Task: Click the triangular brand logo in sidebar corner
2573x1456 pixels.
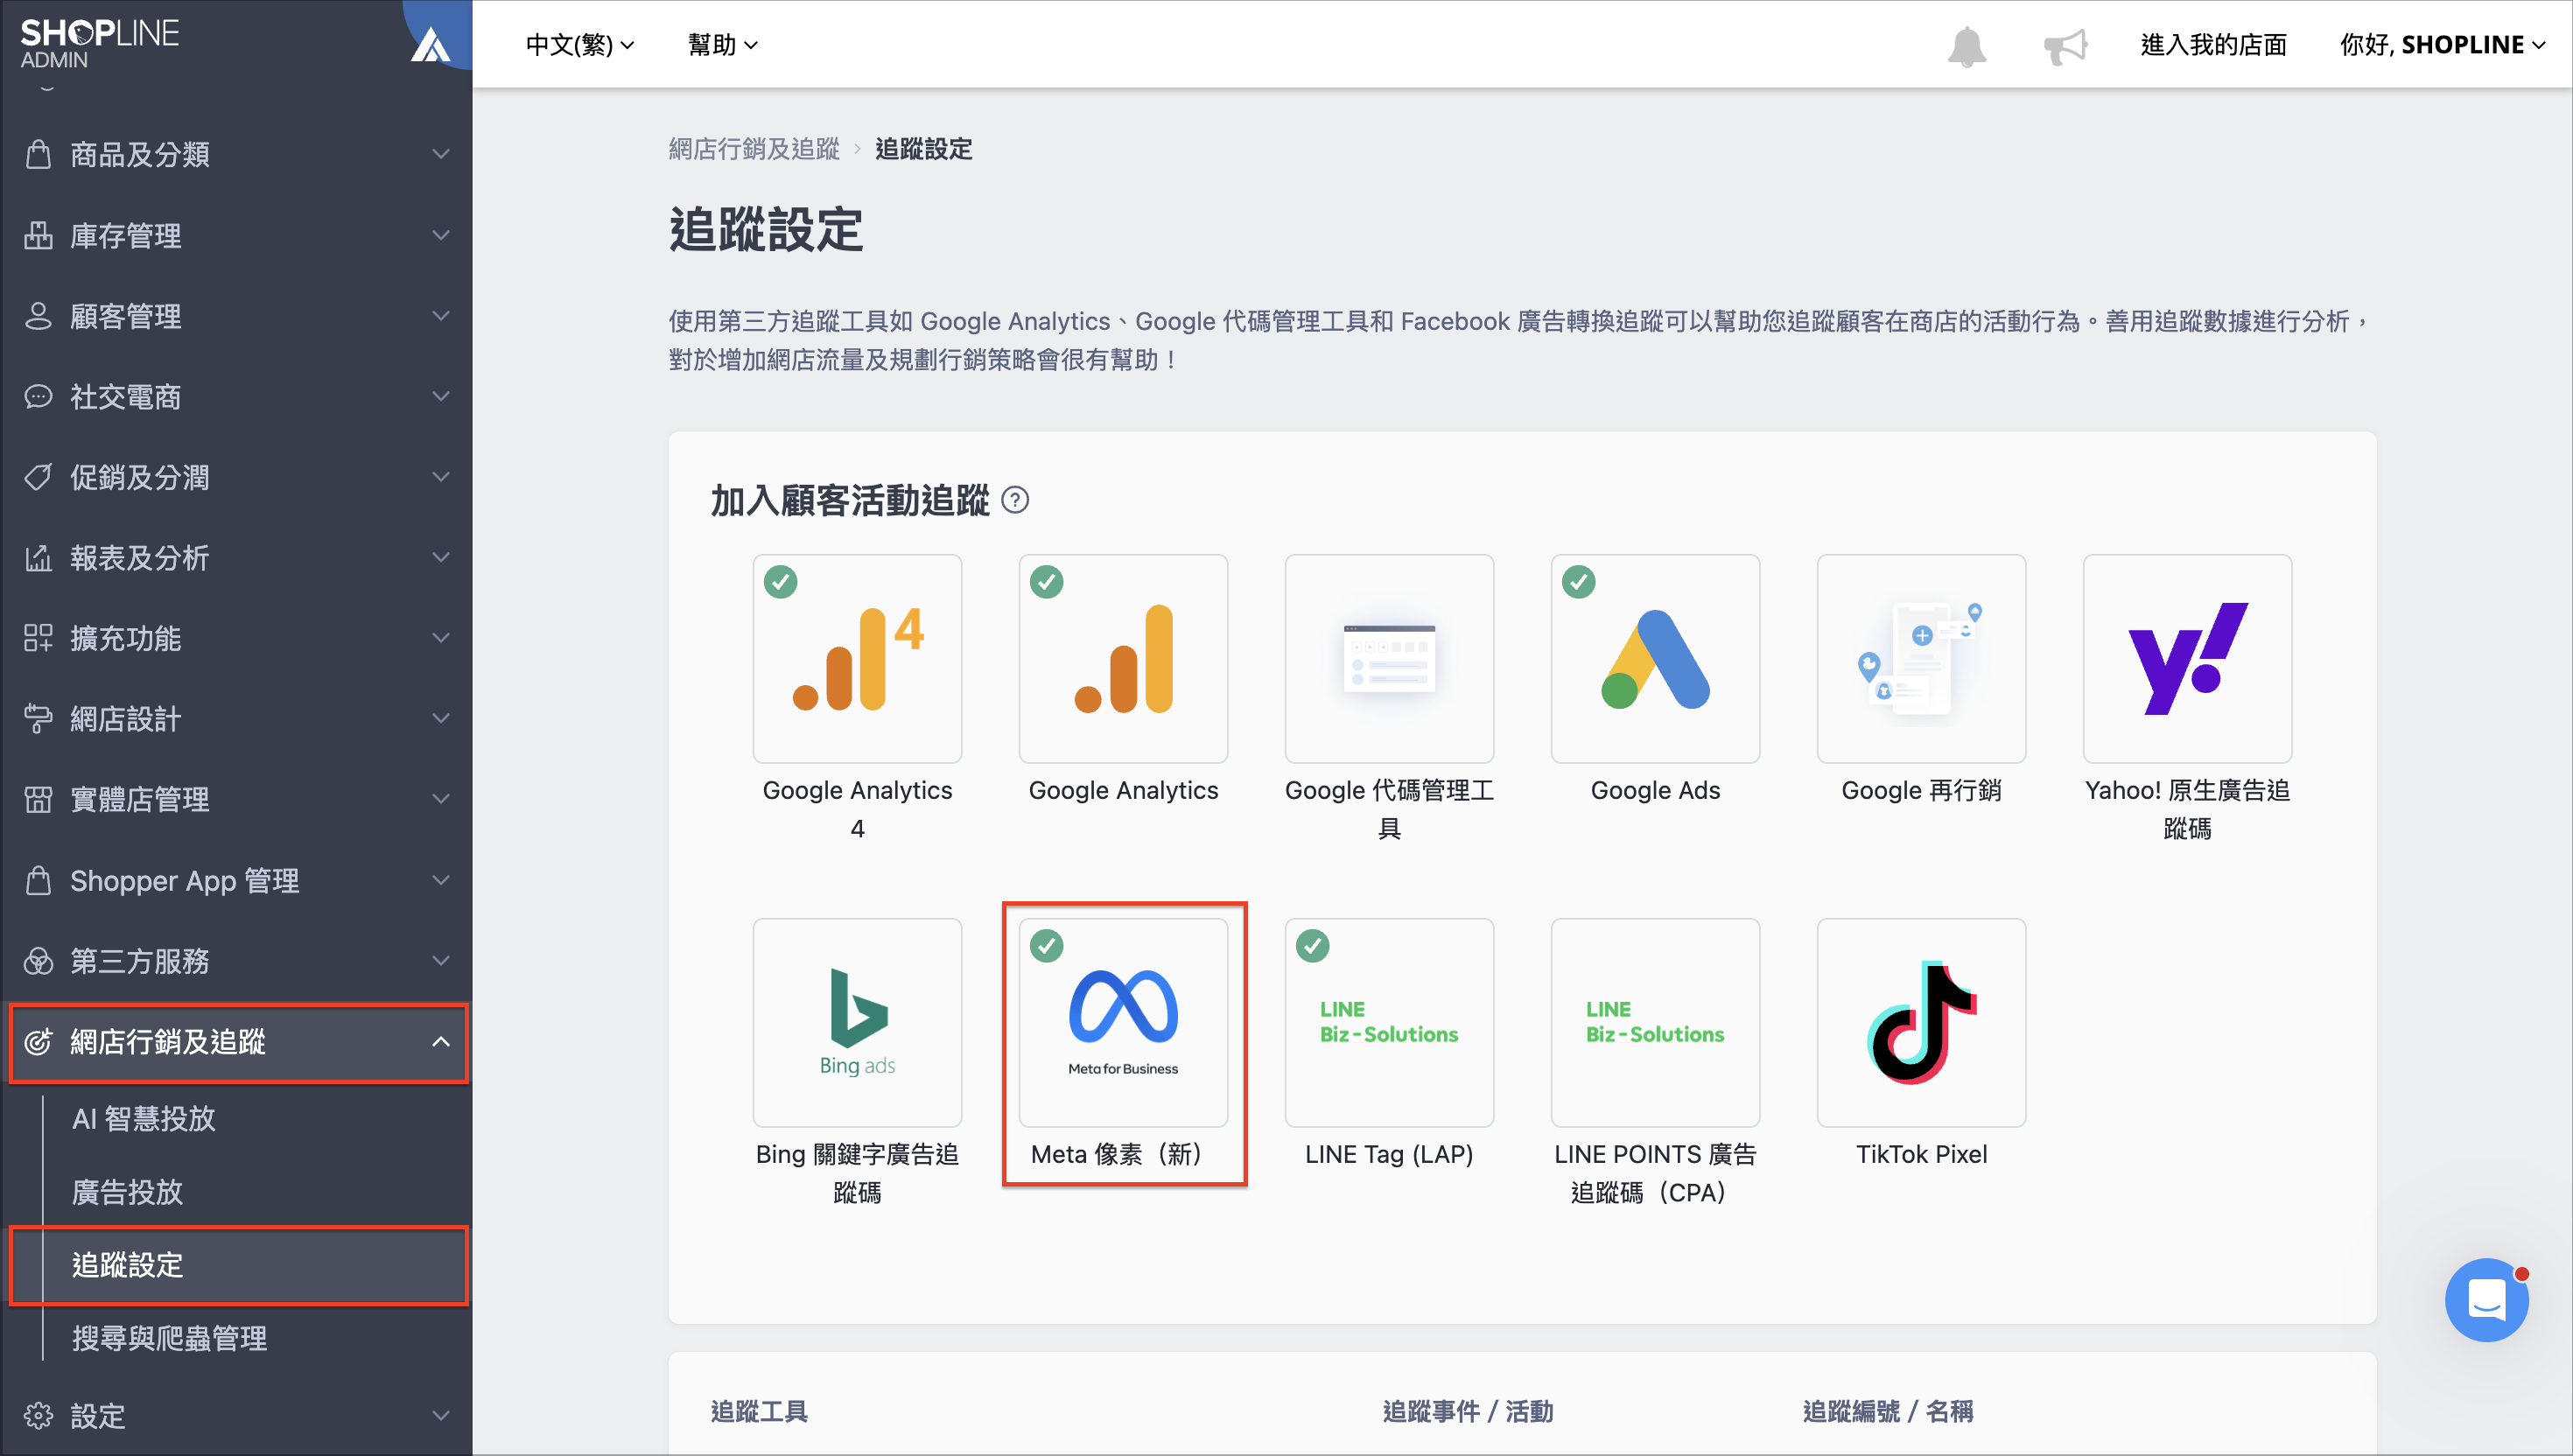Action: [x=431, y=44]
